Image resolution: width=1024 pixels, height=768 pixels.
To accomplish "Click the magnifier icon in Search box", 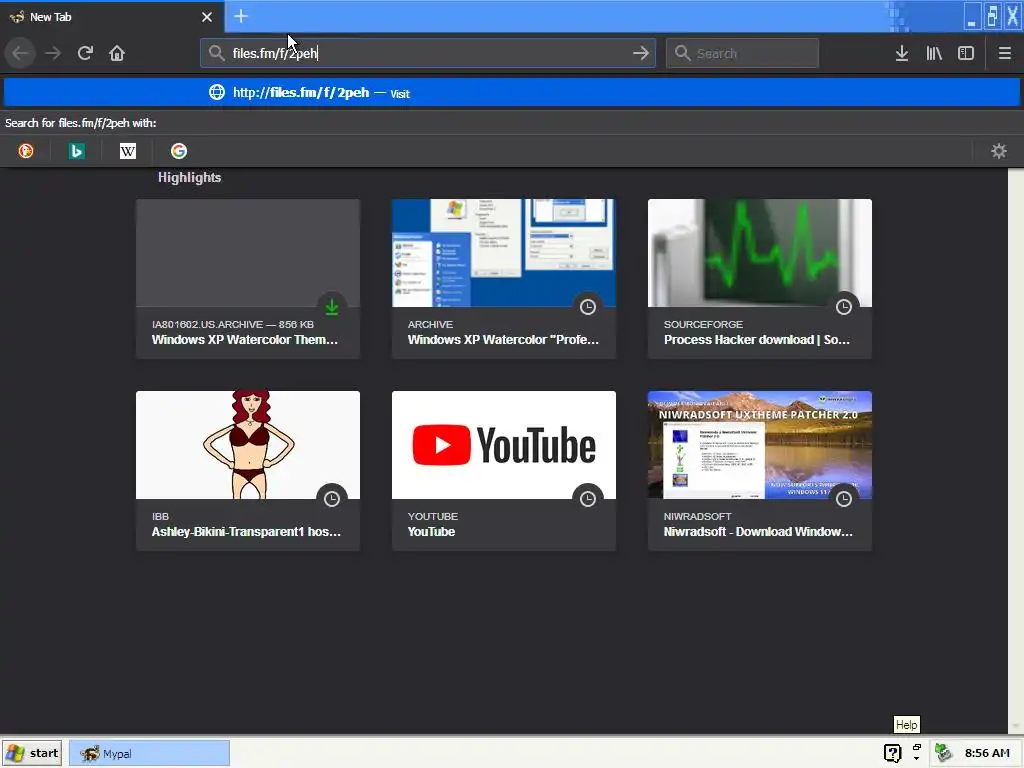I will (x=682, y=53).
